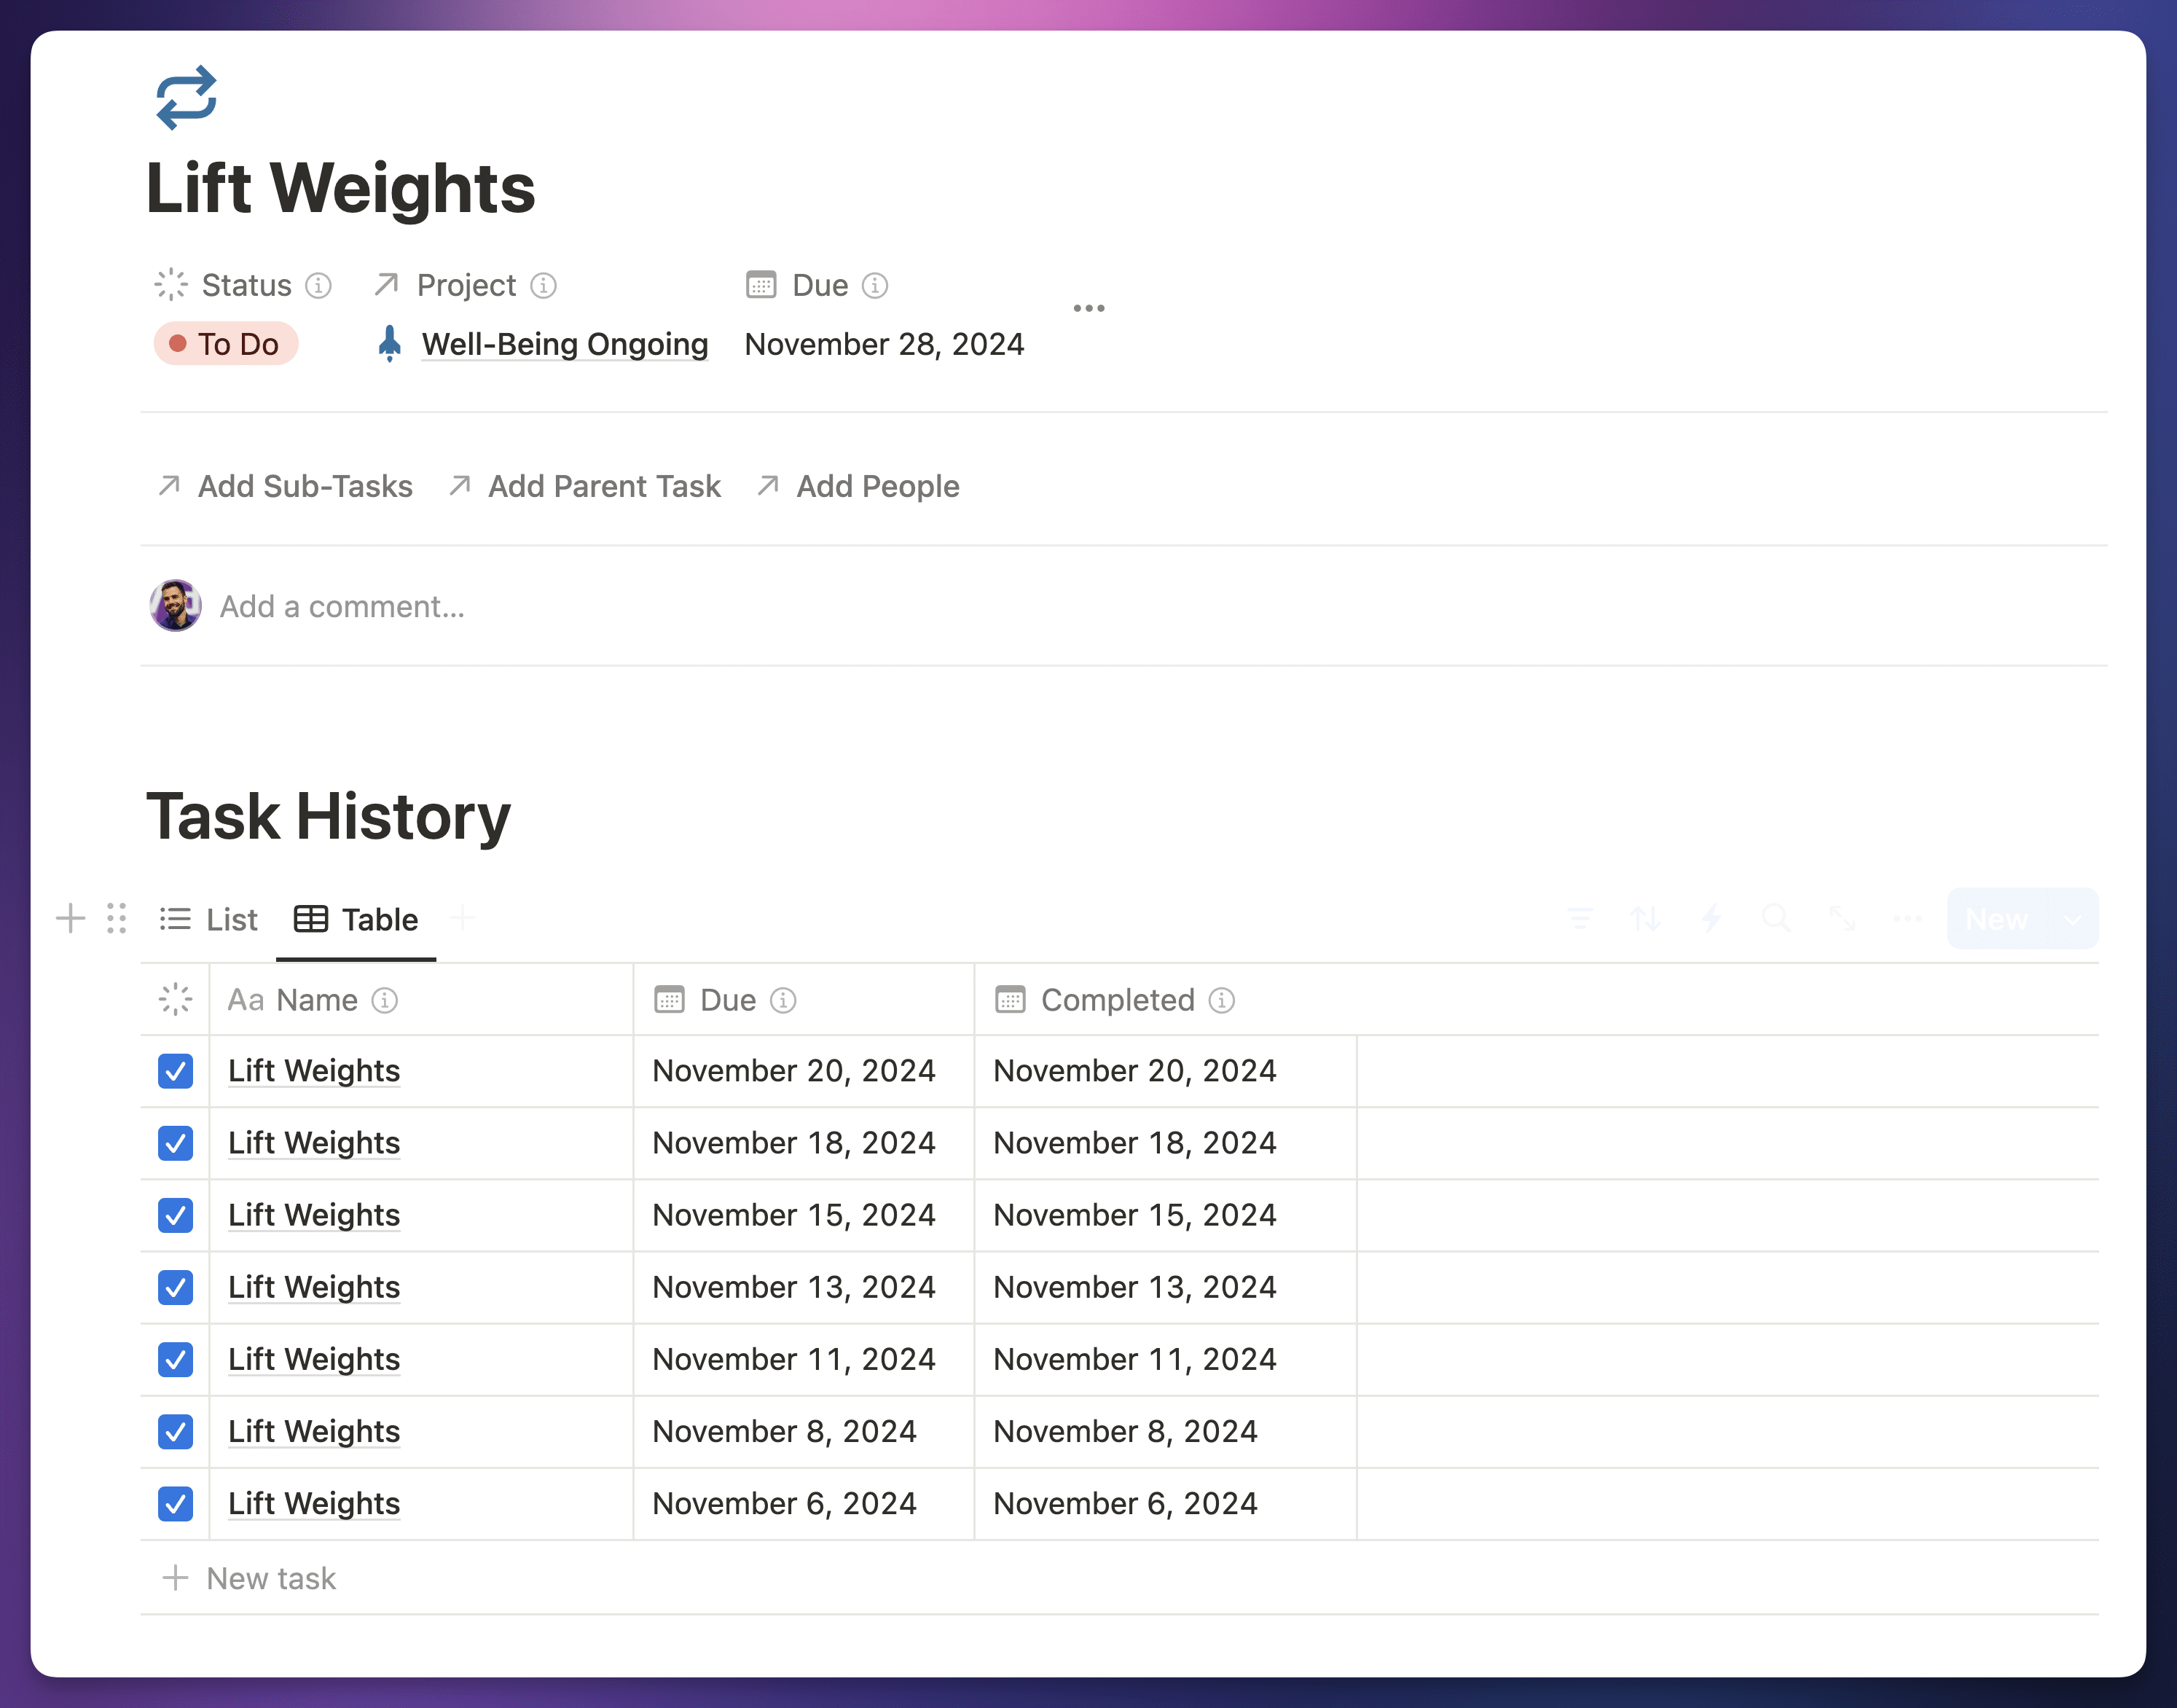Click the info icon next to Status
The image size is (2177, 1708).
click(318, 286)
